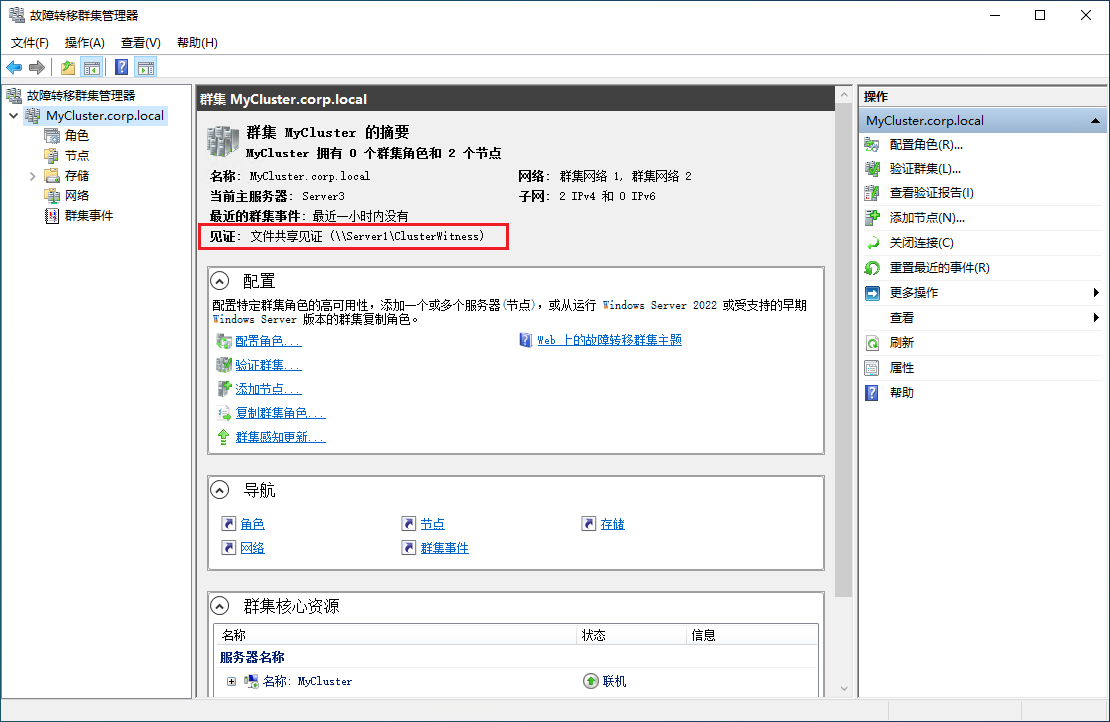
Task: Click the 复制群集角色 icon
Action: 224,413
